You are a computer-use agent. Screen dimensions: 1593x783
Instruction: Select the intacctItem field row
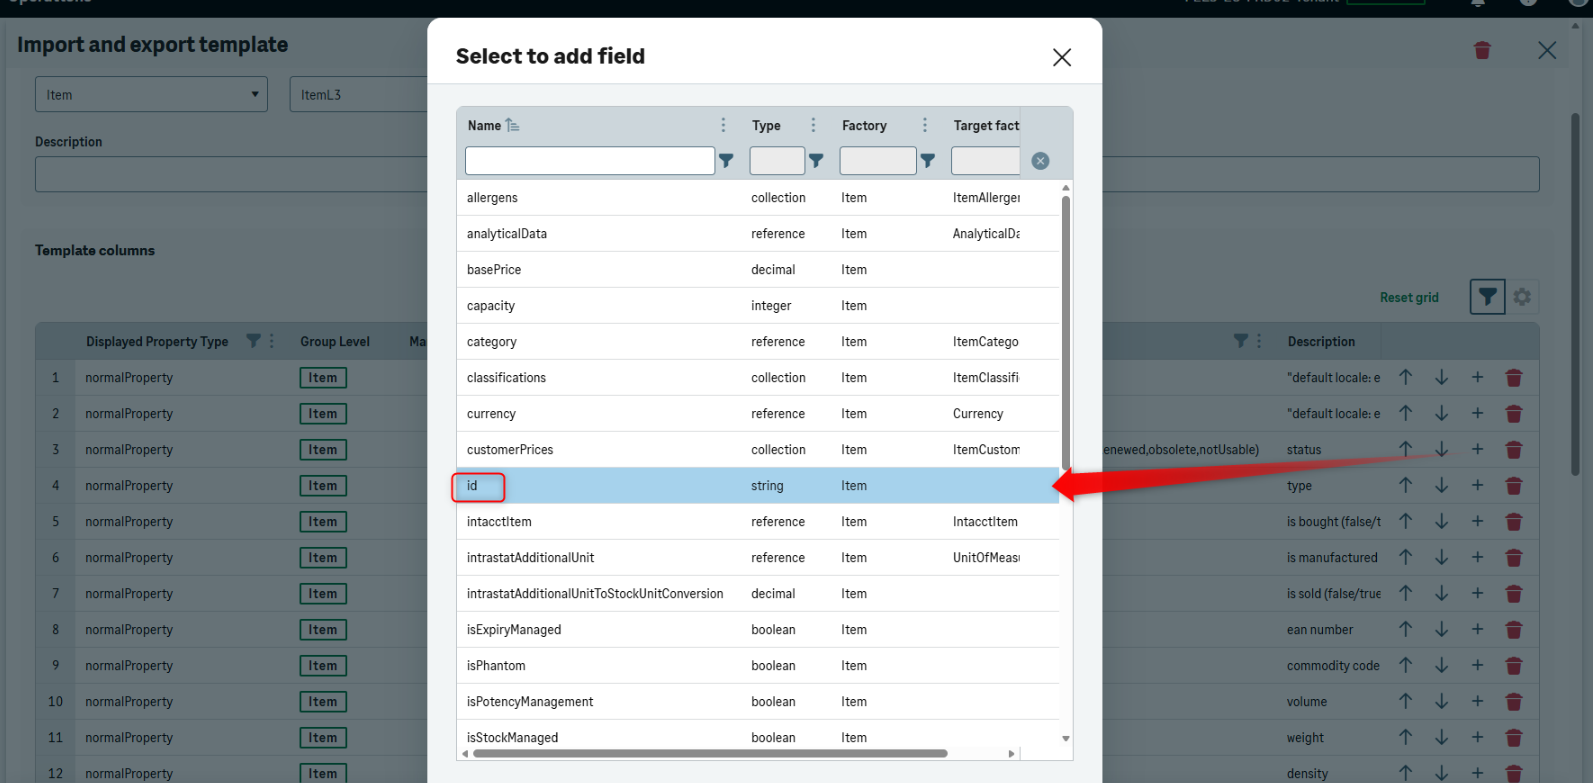pos(758,522)
